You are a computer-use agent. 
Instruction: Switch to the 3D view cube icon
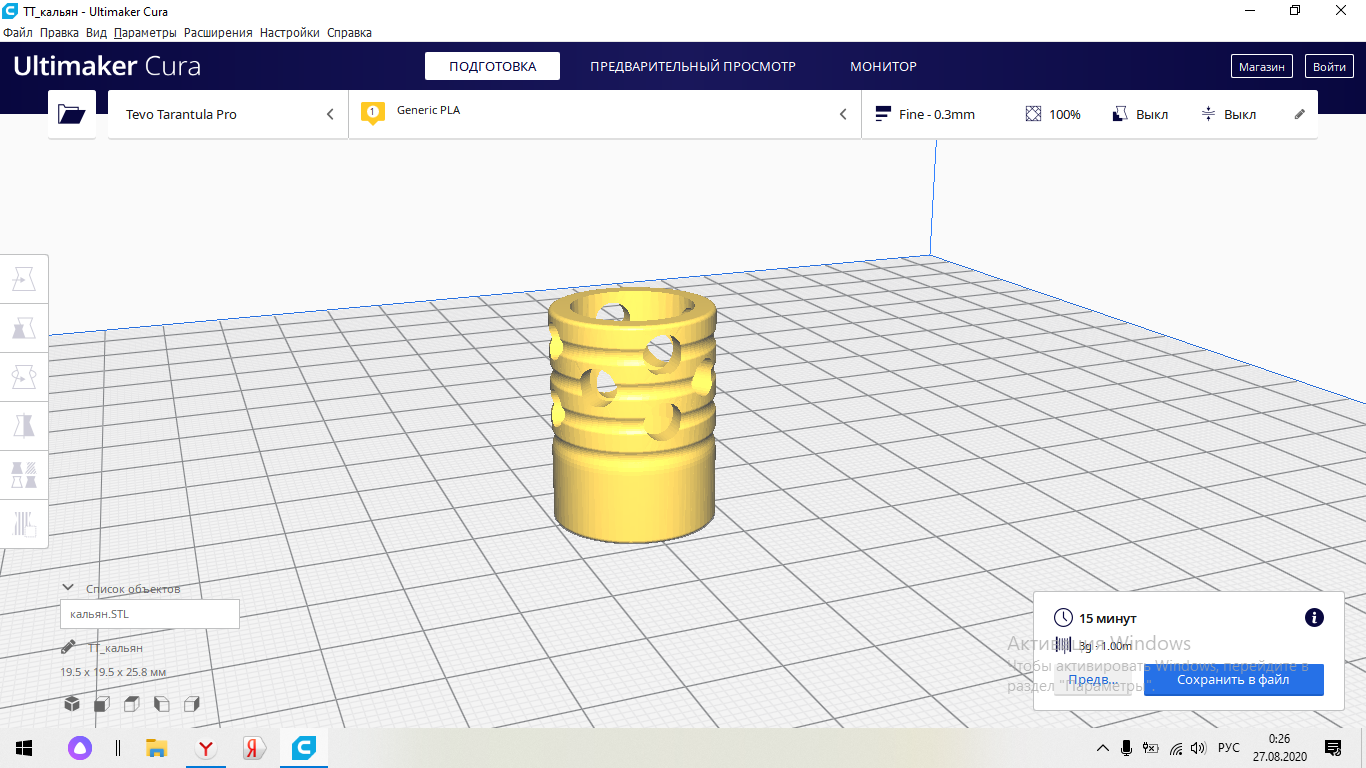72,704
